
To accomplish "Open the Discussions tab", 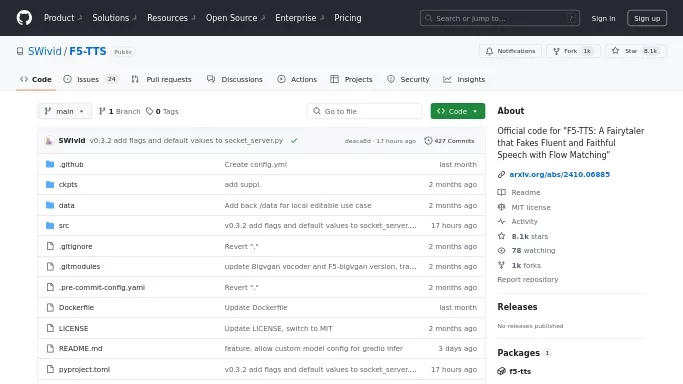I will coord(235,79).
